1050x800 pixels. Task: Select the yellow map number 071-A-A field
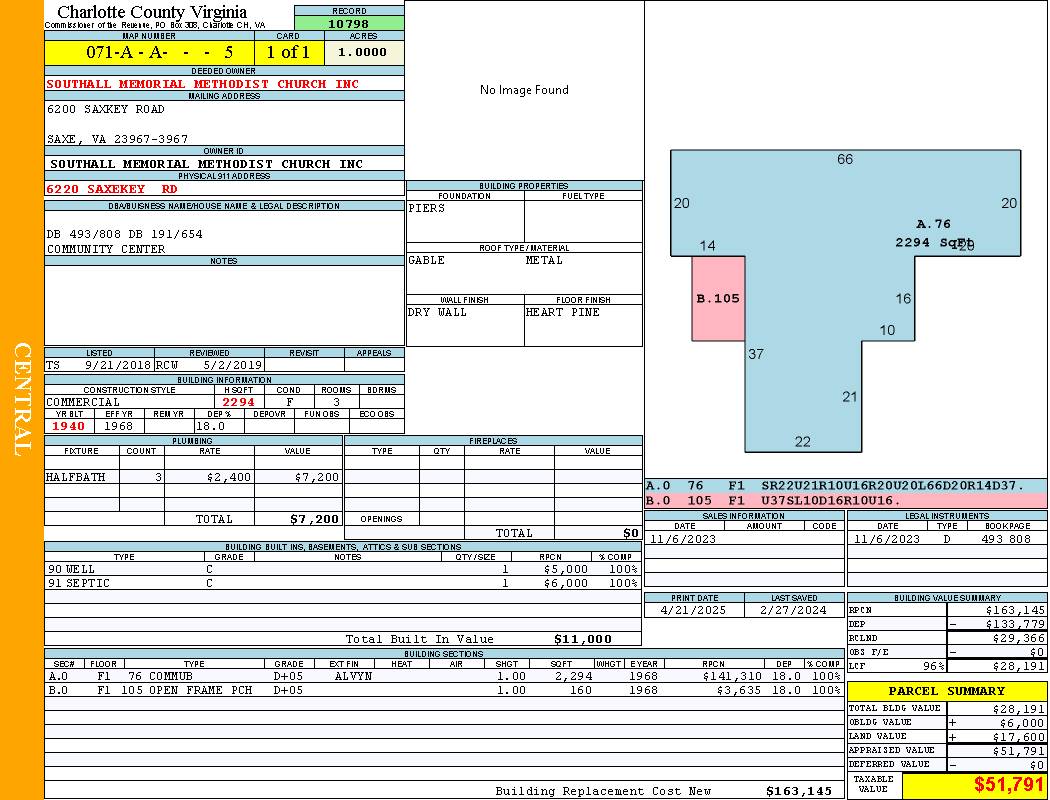[x=149, y=52]
